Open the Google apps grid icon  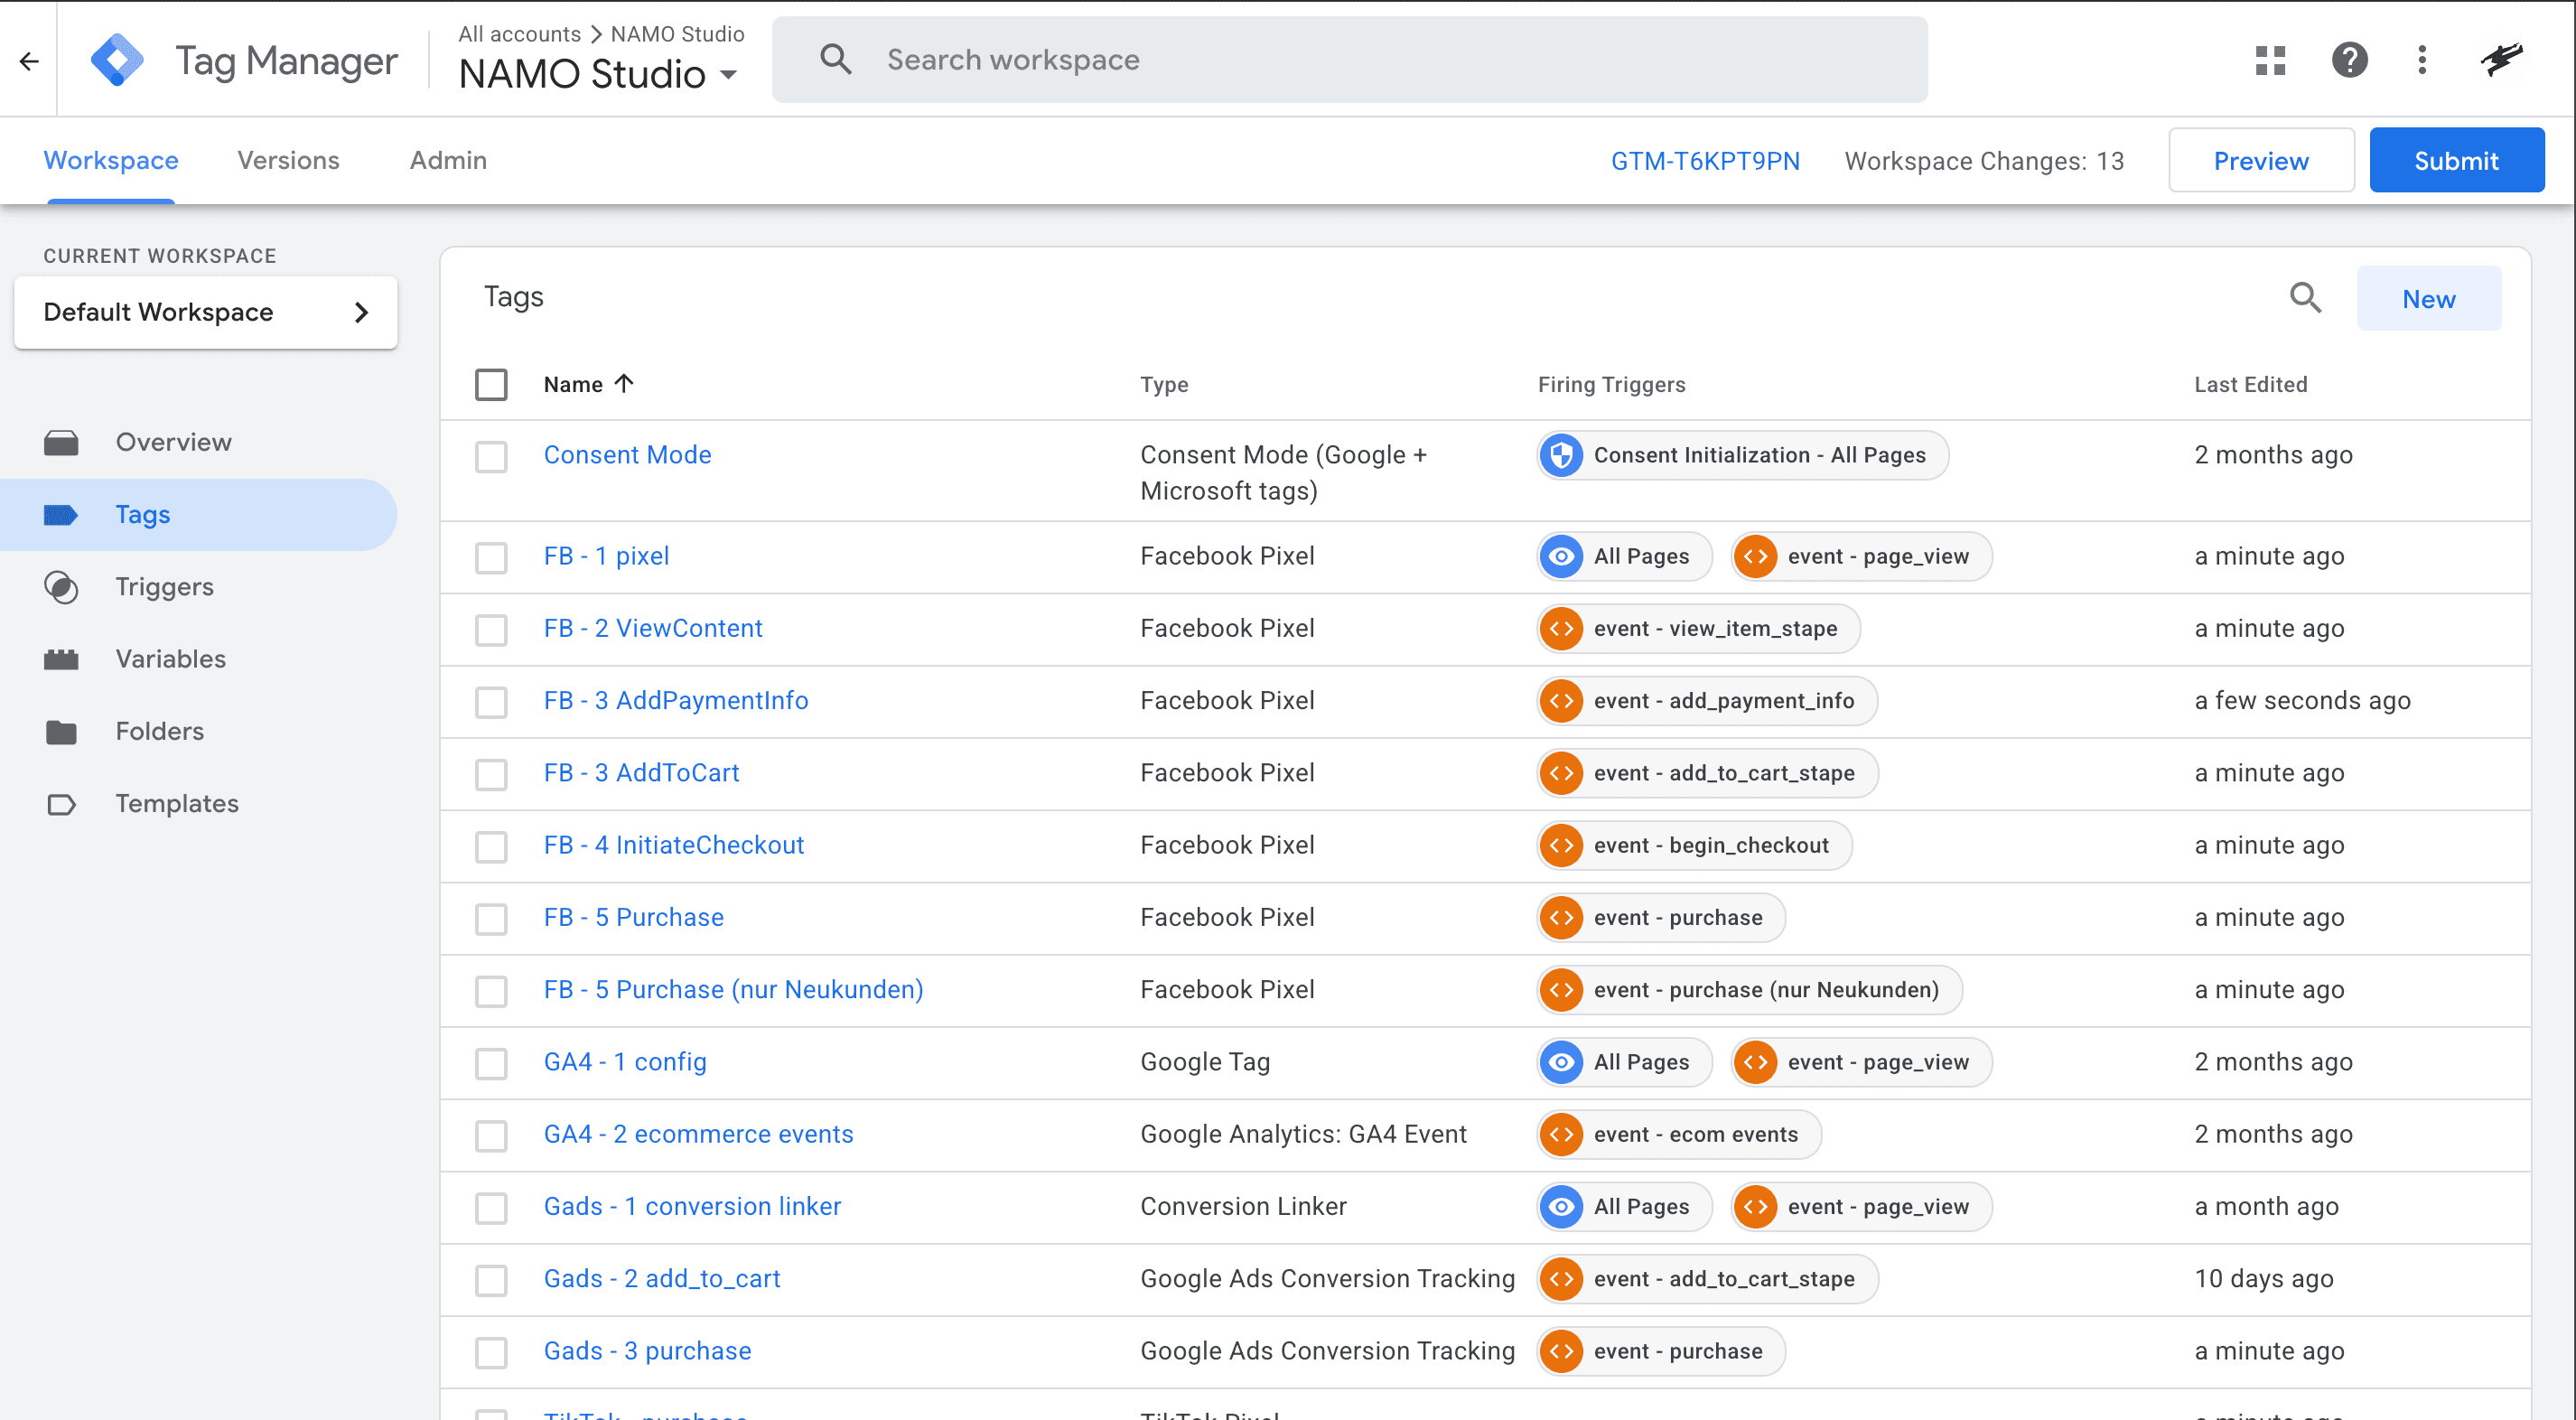pos(2270,60)
